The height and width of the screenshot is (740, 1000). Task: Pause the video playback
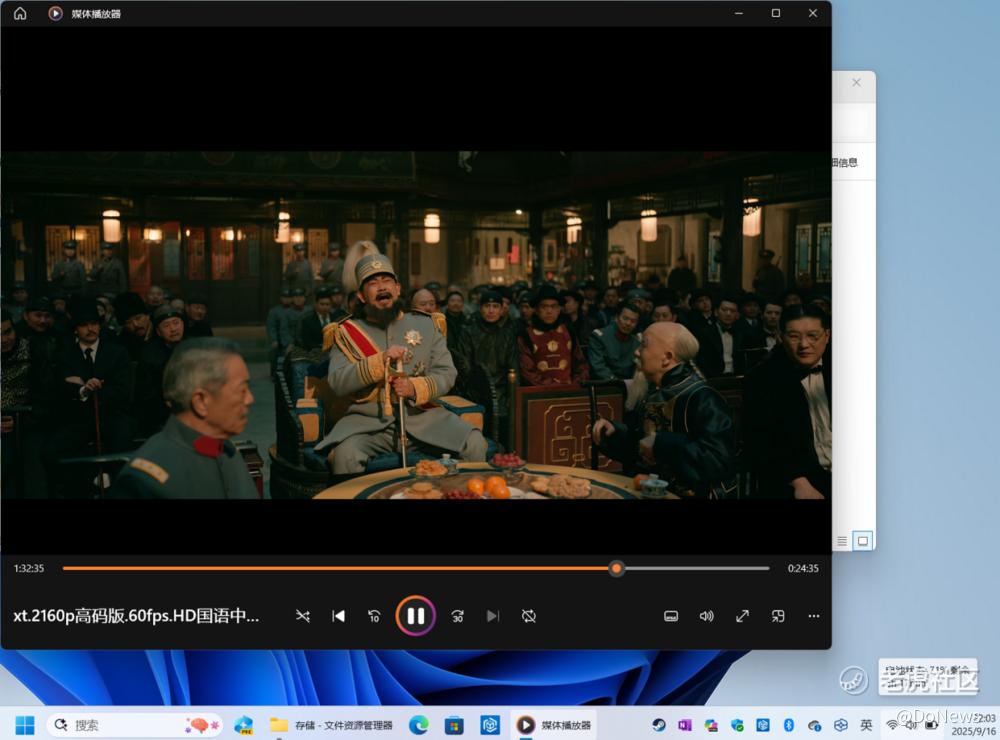point(416,616)
